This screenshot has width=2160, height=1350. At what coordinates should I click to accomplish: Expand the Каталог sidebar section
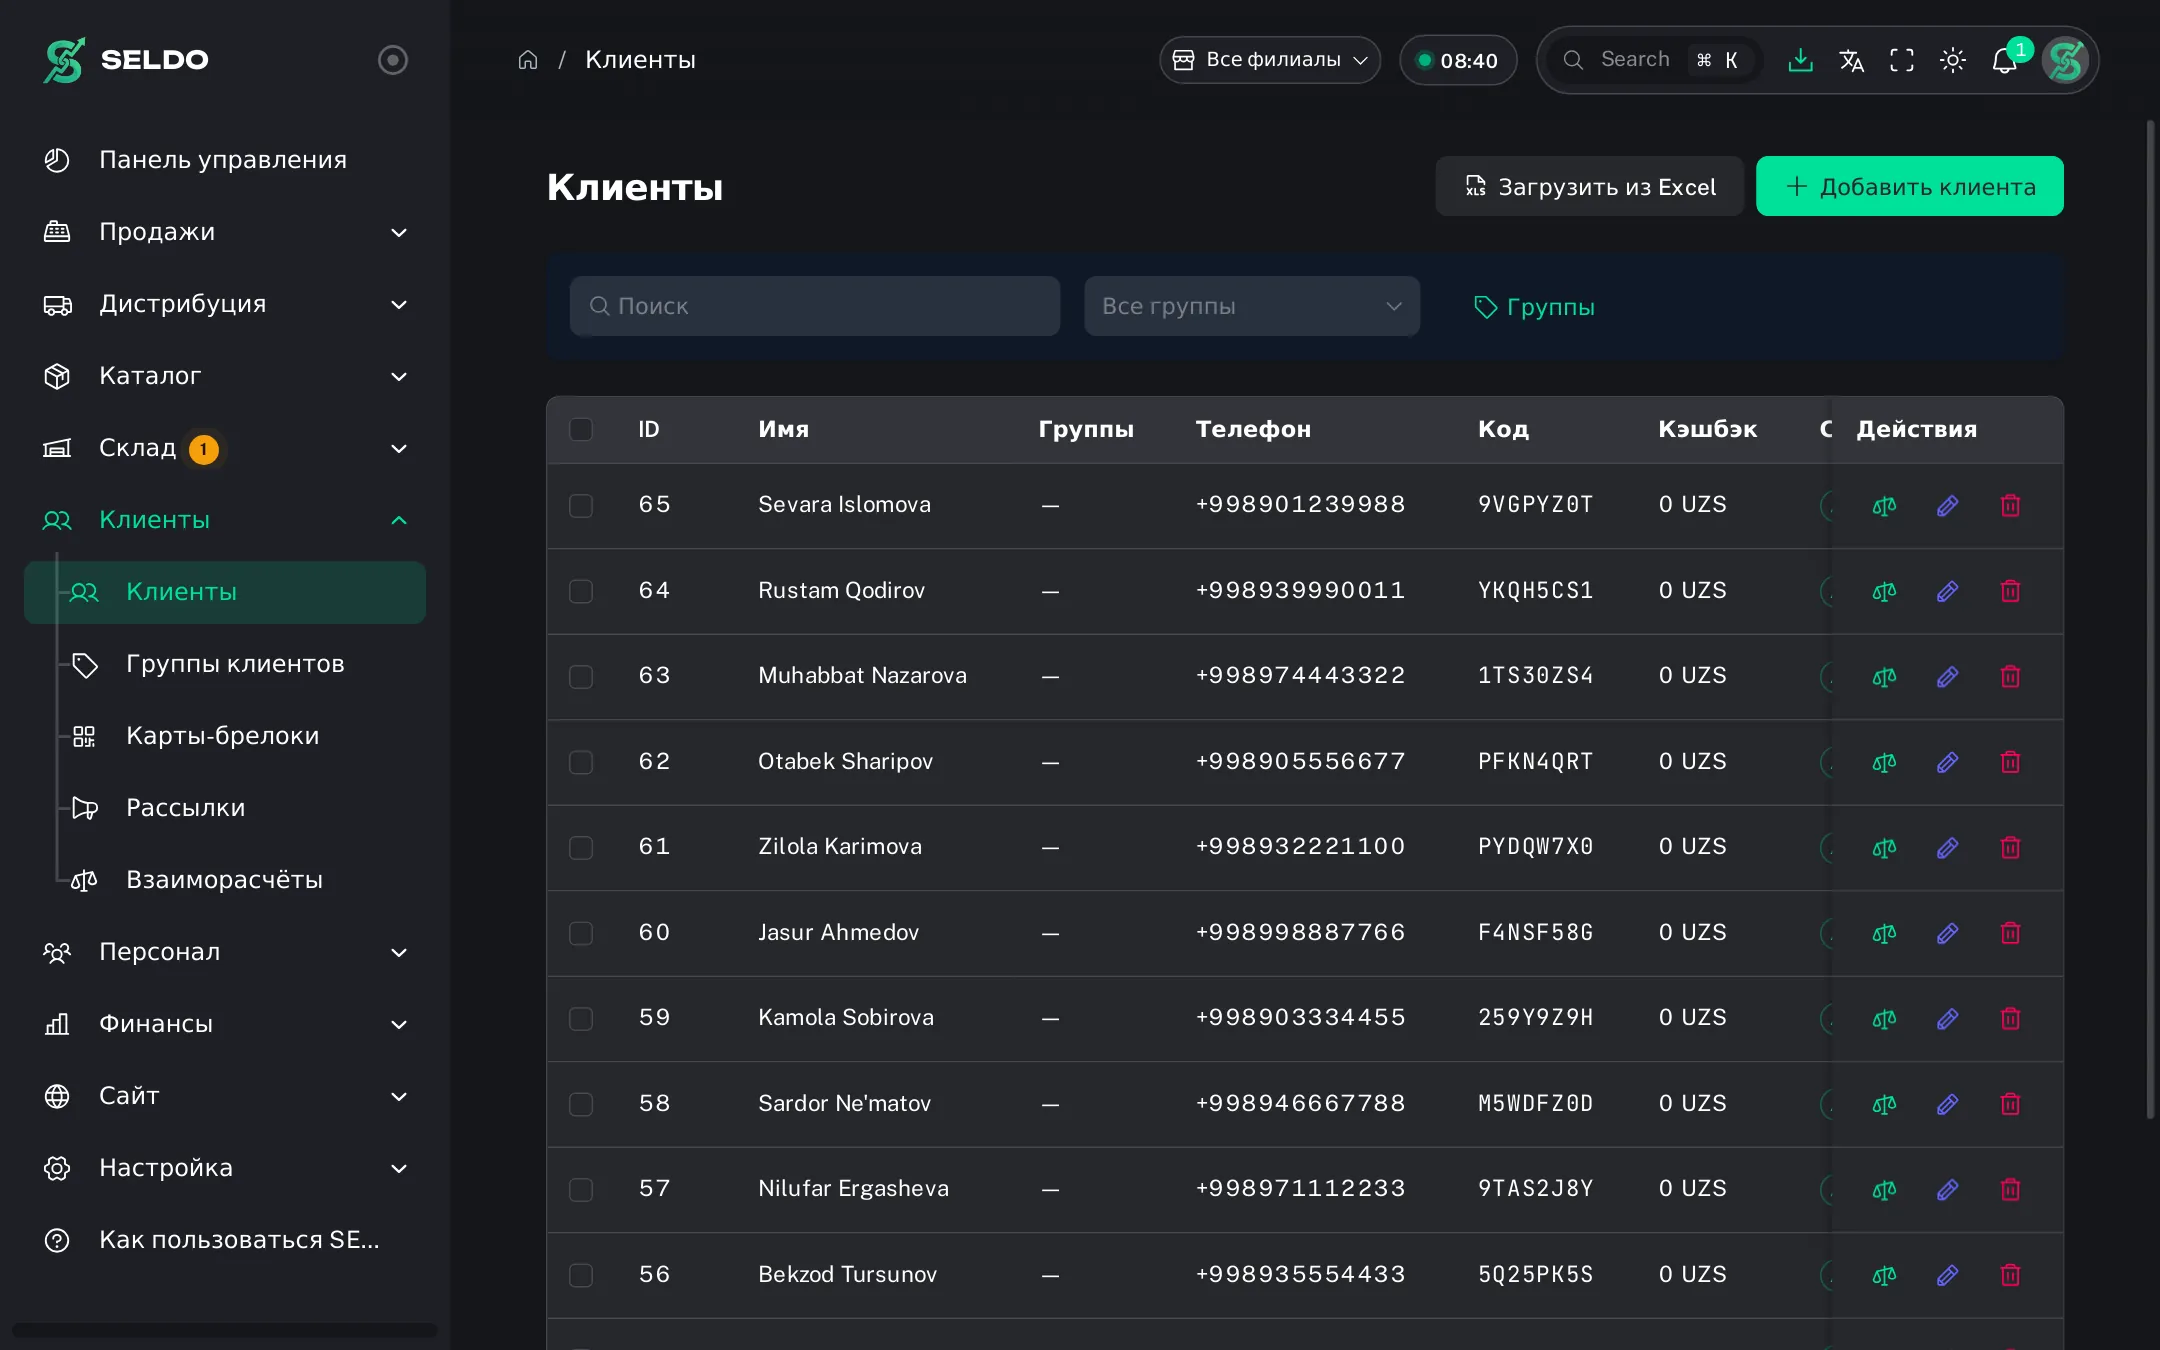225,376
